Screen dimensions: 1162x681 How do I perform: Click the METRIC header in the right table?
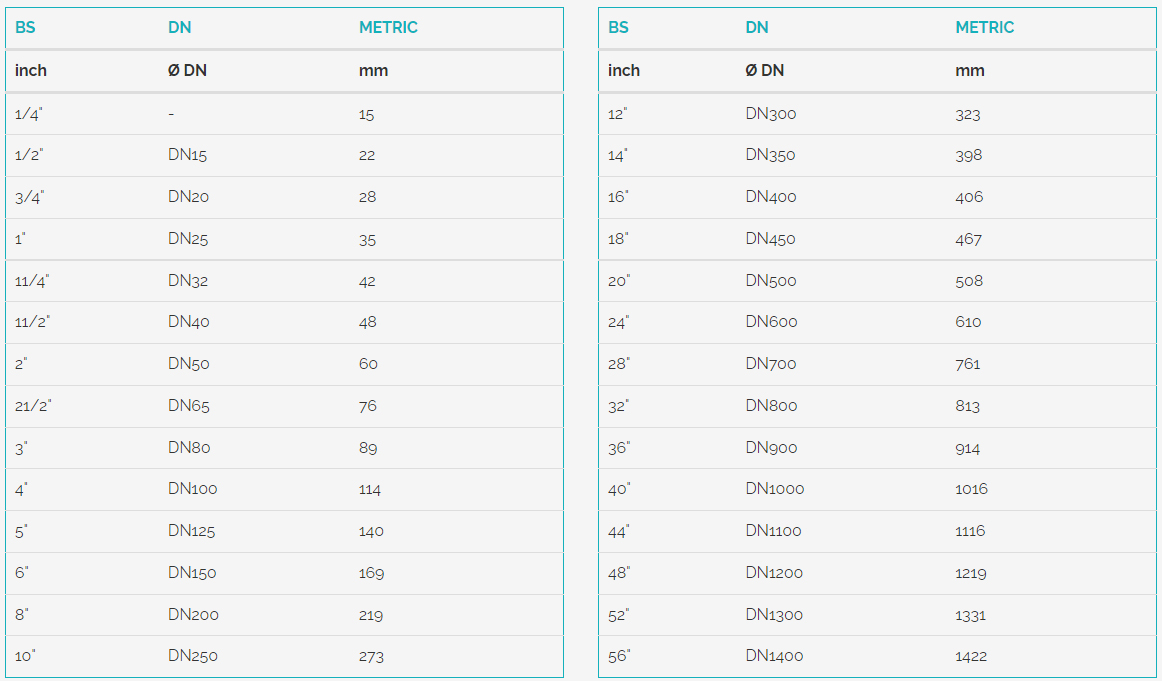984,28
